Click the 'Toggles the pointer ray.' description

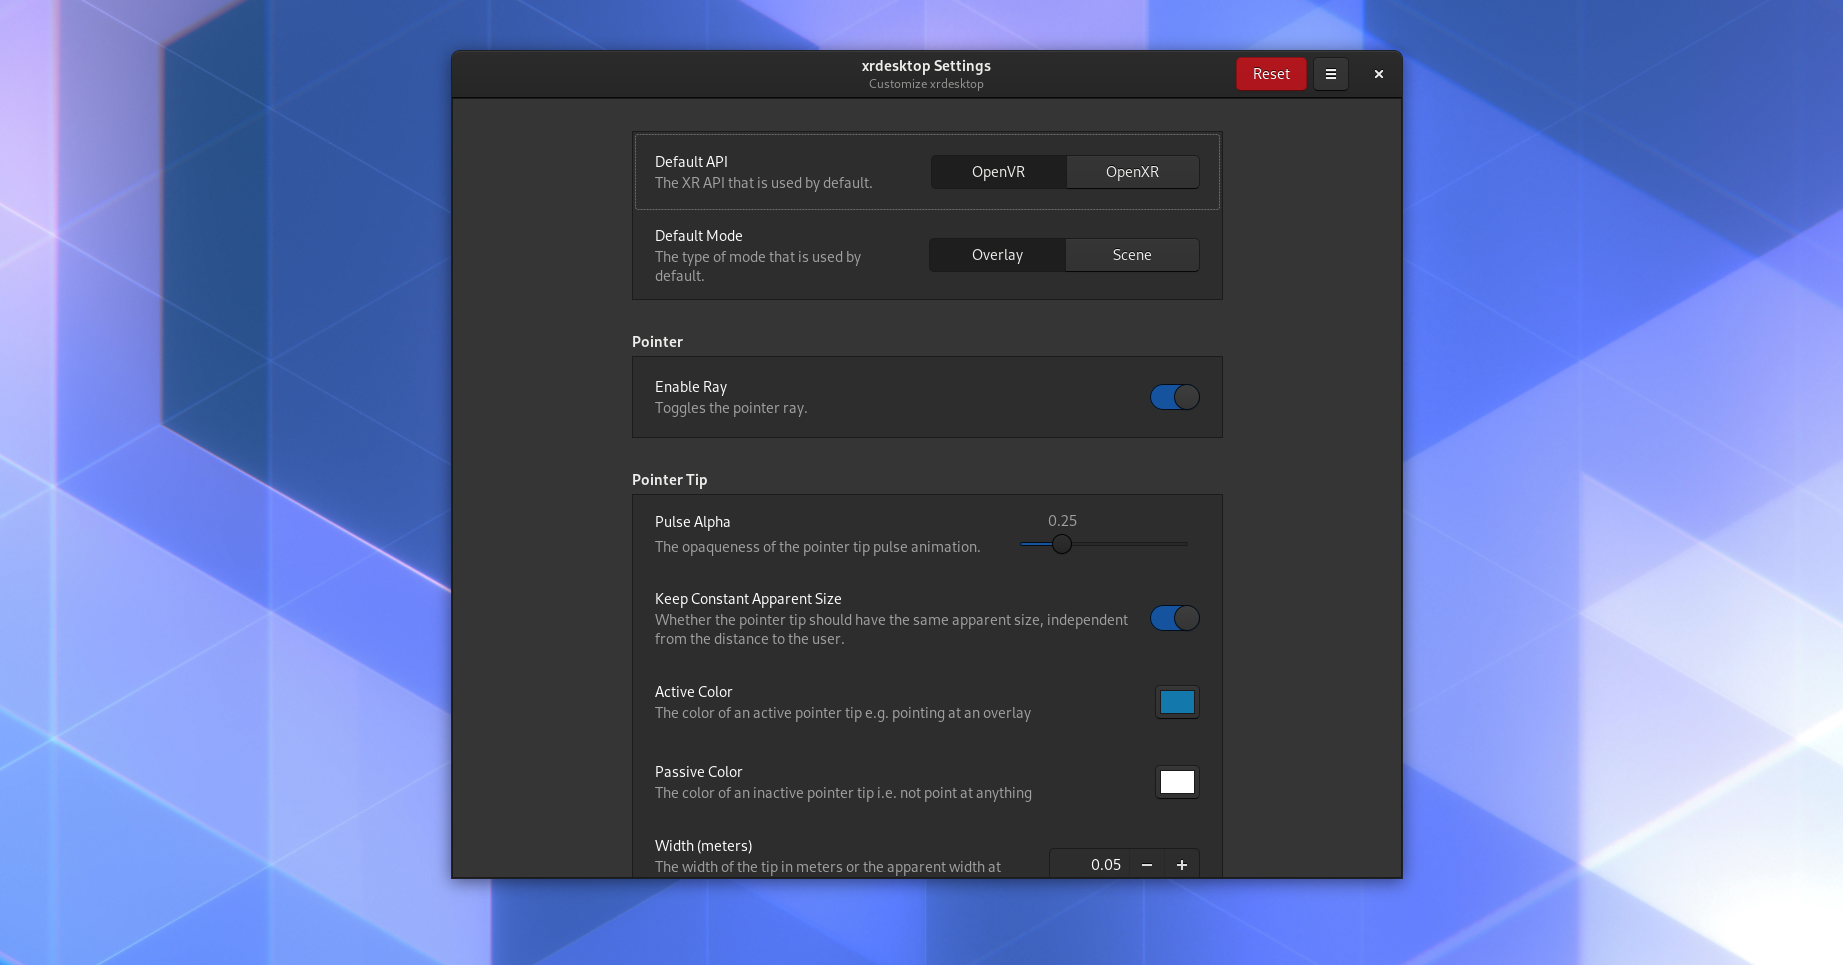click(731, 408)
